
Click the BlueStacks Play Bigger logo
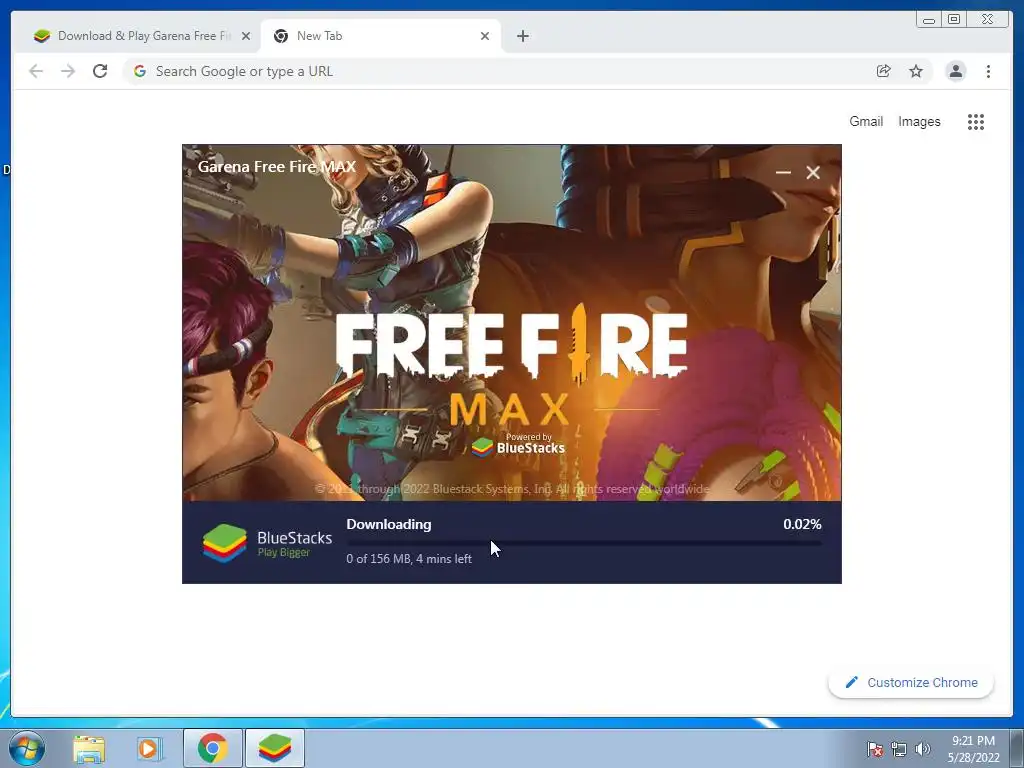pos(267,543)
